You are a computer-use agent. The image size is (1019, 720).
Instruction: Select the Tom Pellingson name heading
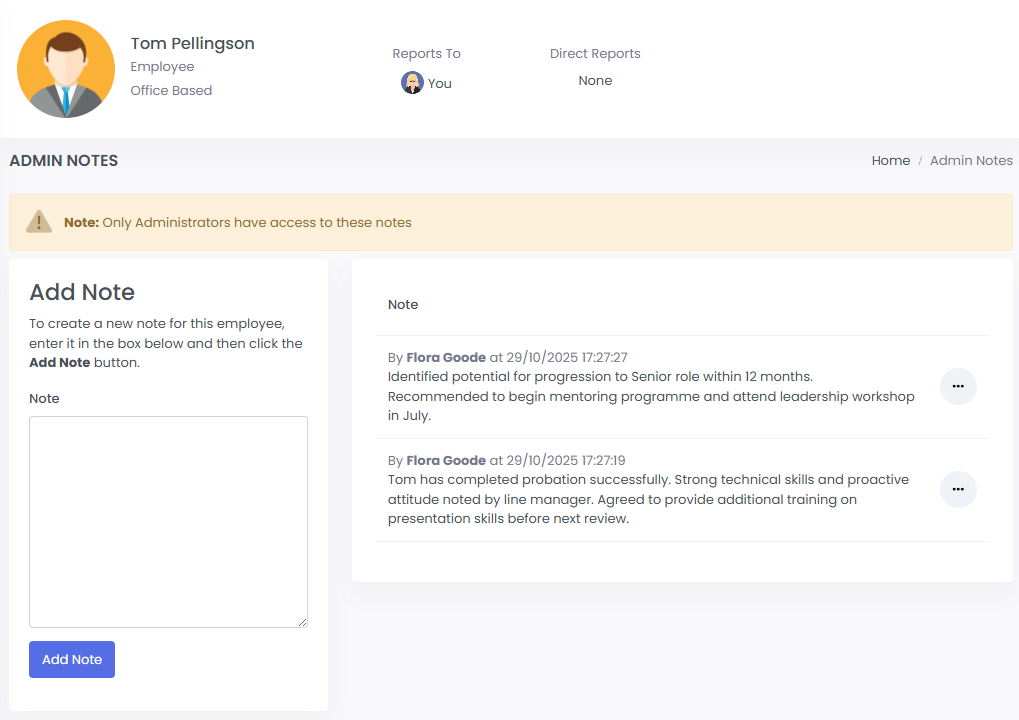[192, 44]
